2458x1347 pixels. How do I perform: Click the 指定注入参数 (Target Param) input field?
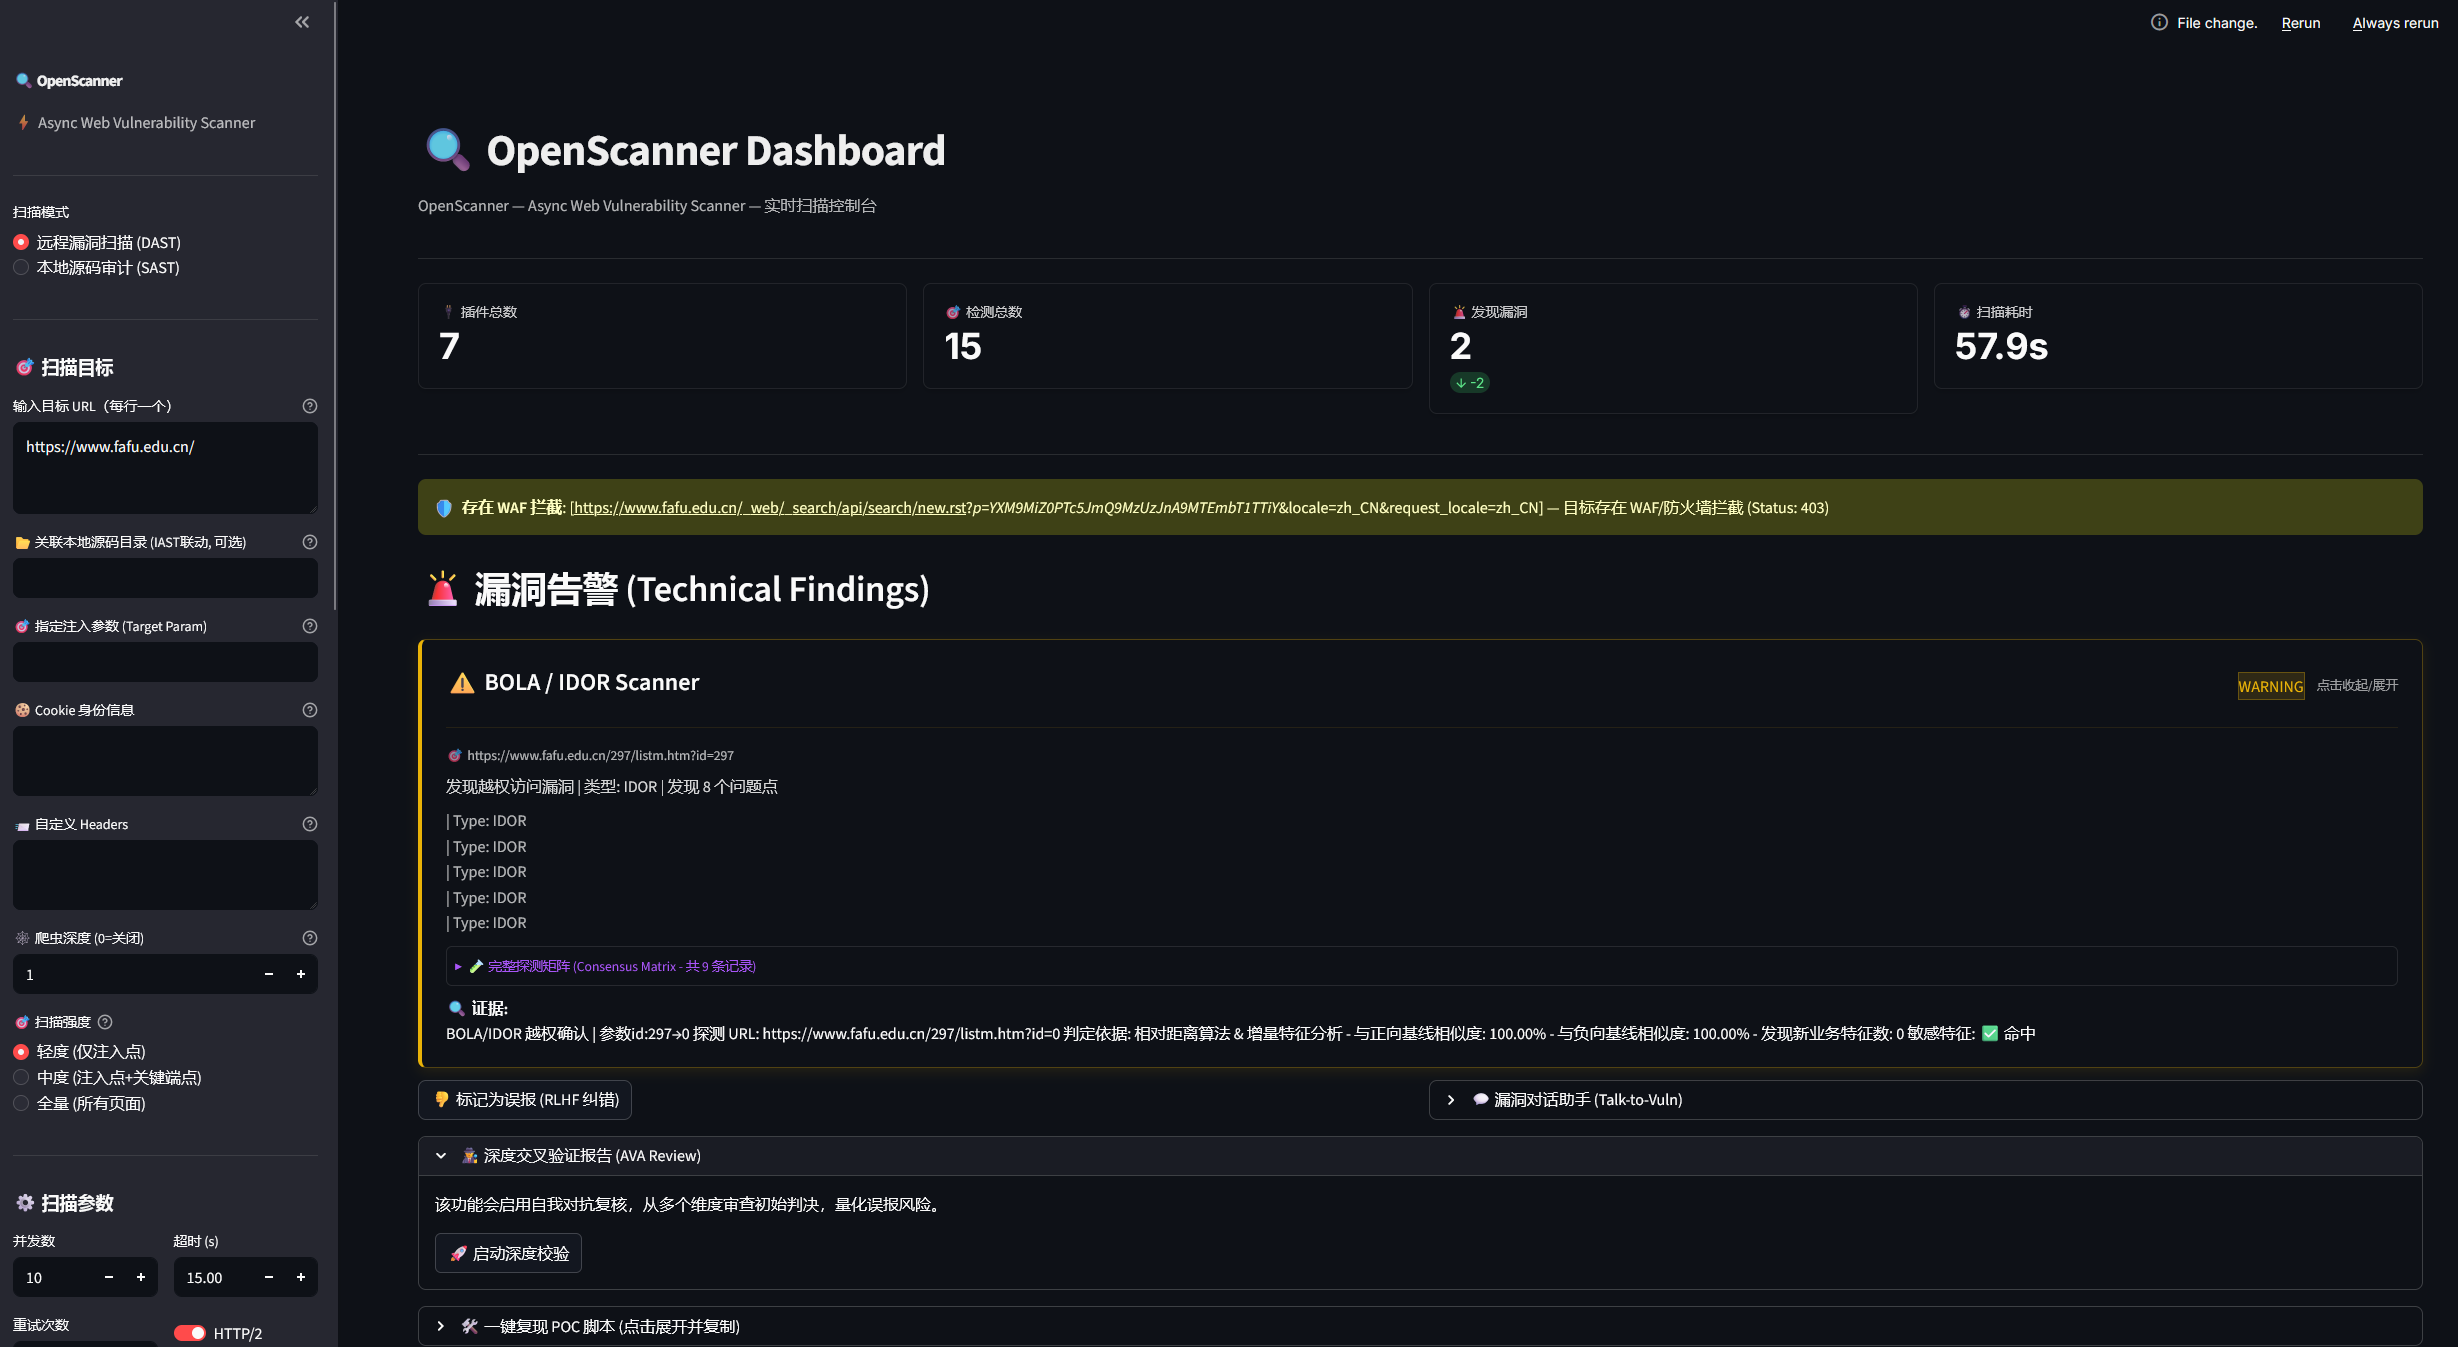pyautogui.click(x=165, y=662)
